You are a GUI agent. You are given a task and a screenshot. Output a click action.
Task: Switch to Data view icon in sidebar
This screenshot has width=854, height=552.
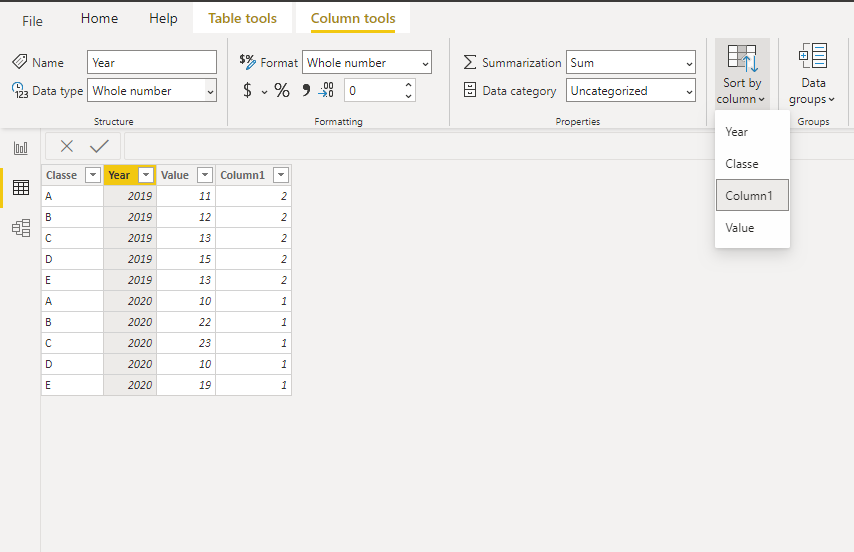(x=21, y=188)
